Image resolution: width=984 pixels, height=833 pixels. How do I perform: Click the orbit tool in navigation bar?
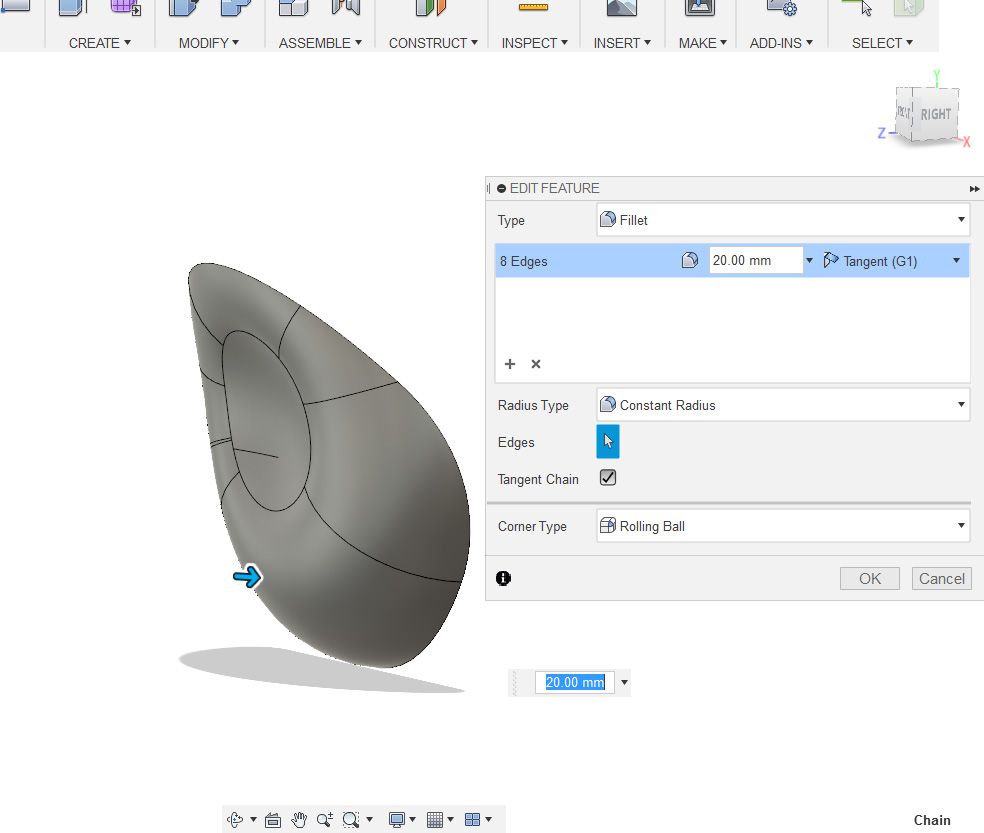(235, 819)
